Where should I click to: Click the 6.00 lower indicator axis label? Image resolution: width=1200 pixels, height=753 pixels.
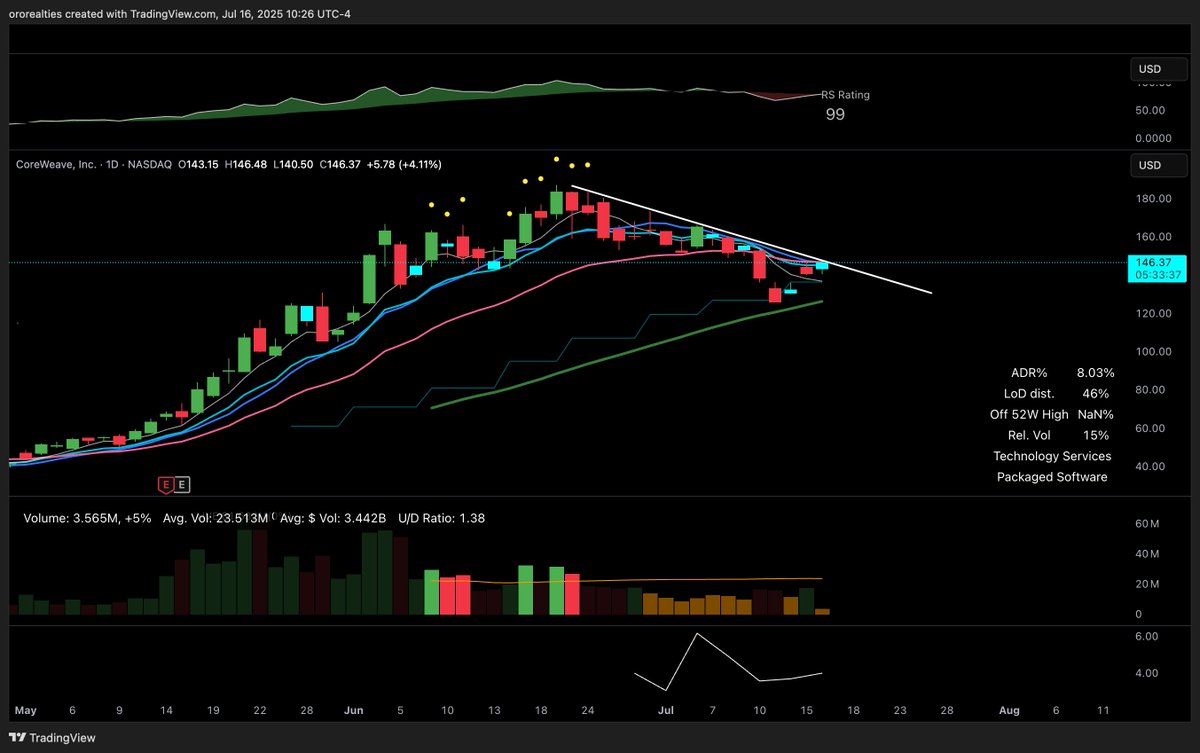tap(1147, 636)
